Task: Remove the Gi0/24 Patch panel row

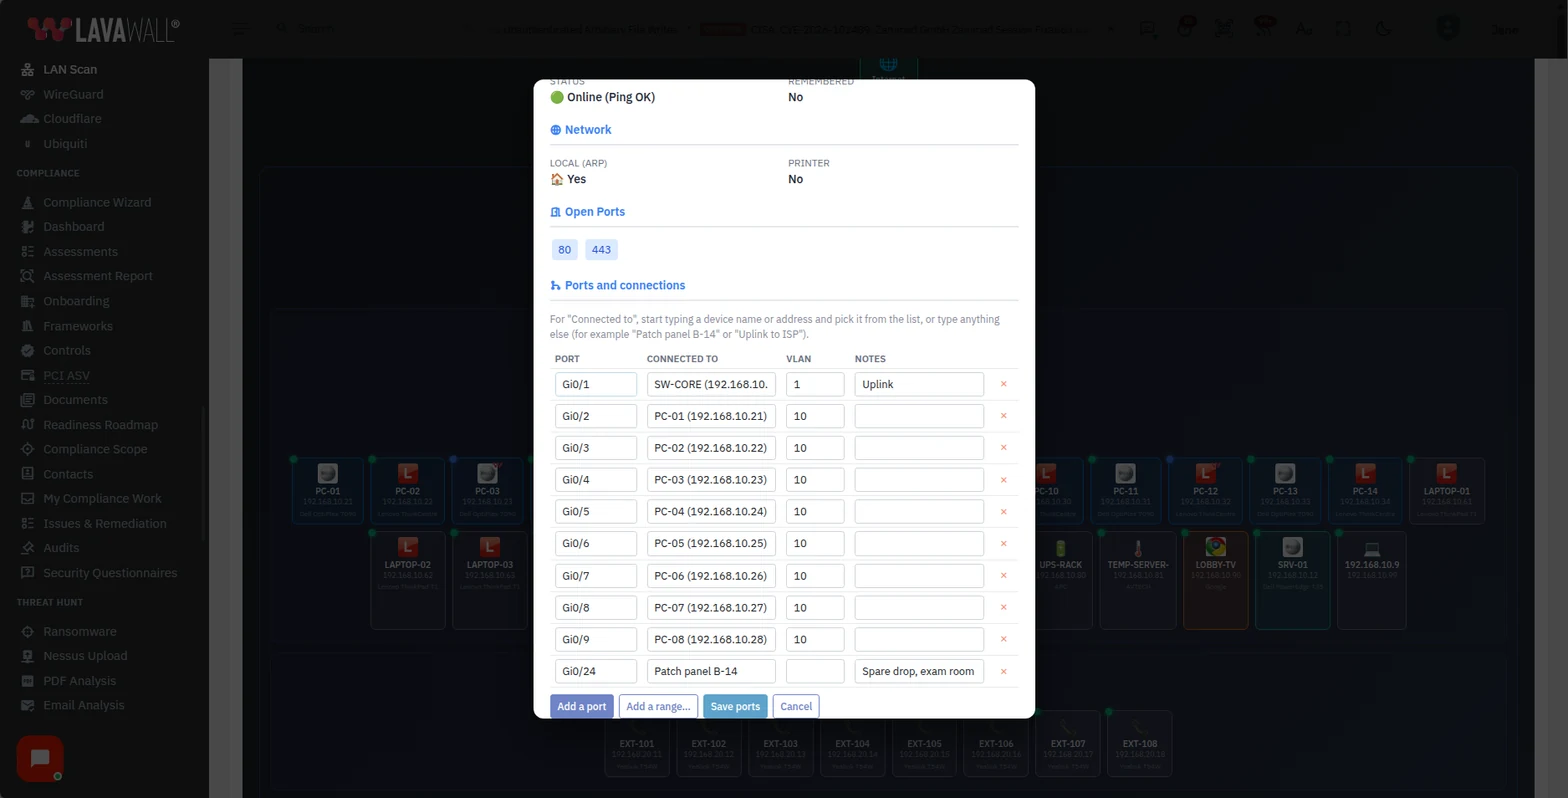Action: [1003, 671]
